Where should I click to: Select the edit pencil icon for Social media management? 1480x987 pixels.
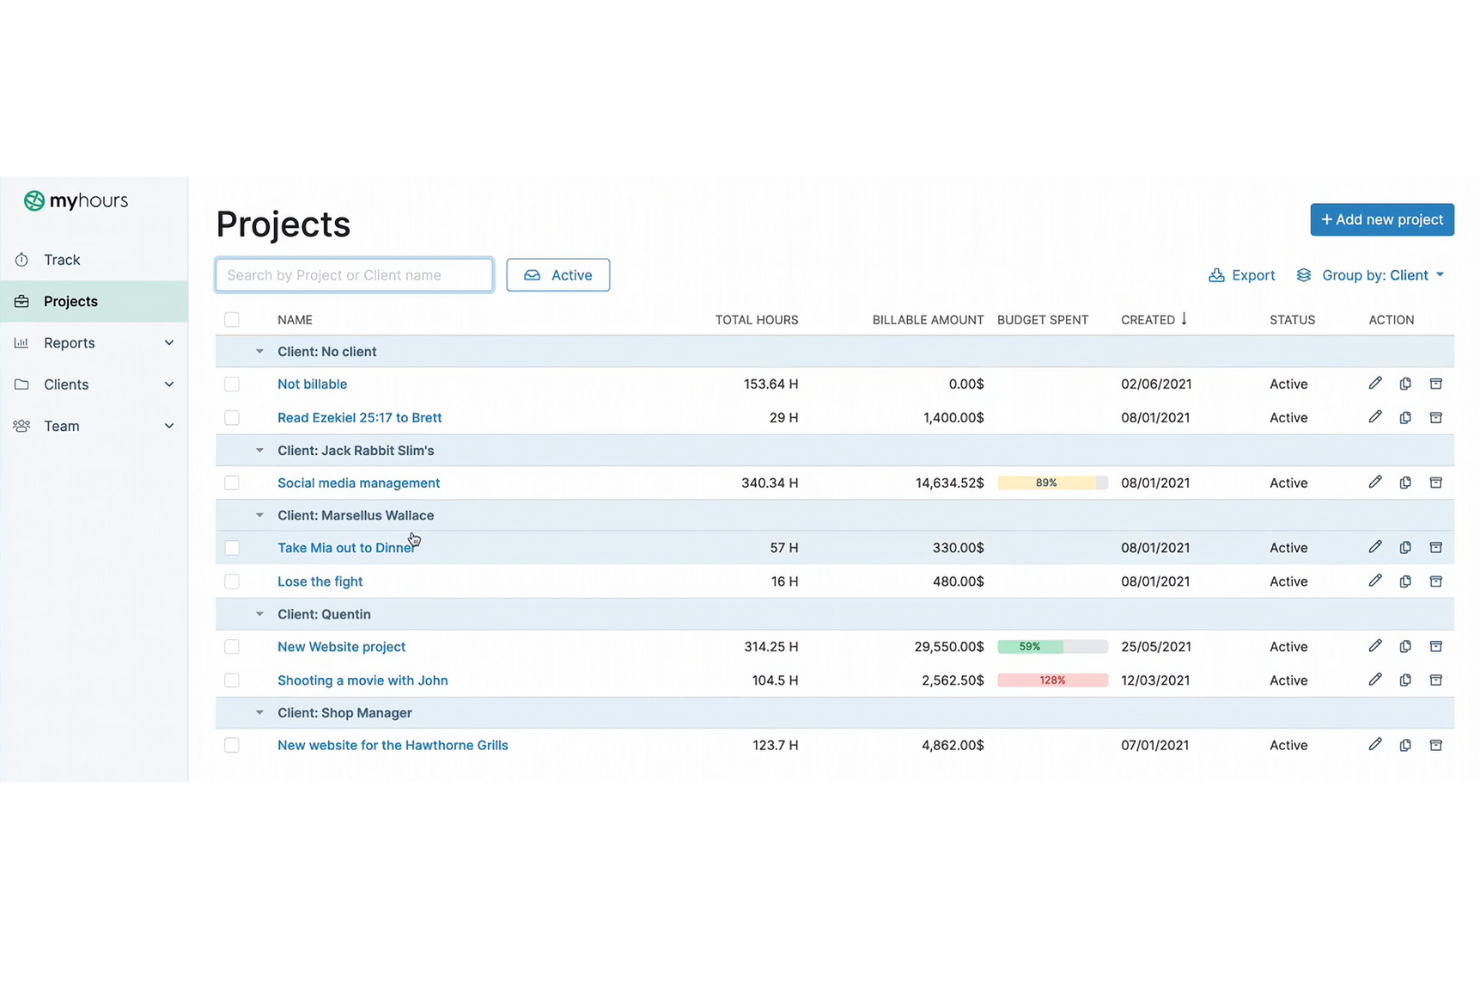pos(1375,482)
